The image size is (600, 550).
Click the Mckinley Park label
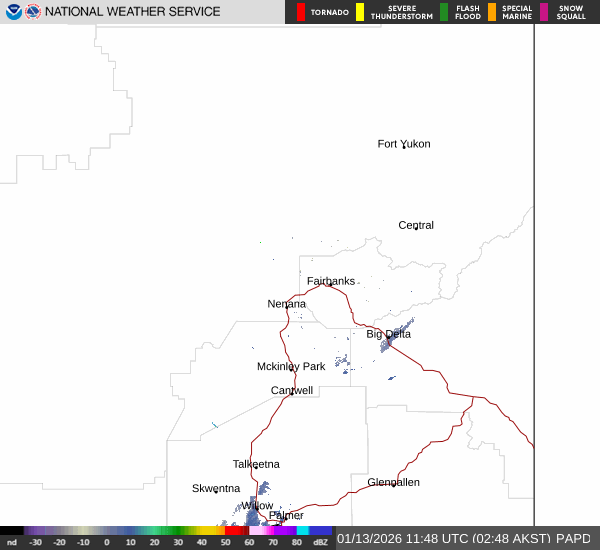tap(291, 366)
